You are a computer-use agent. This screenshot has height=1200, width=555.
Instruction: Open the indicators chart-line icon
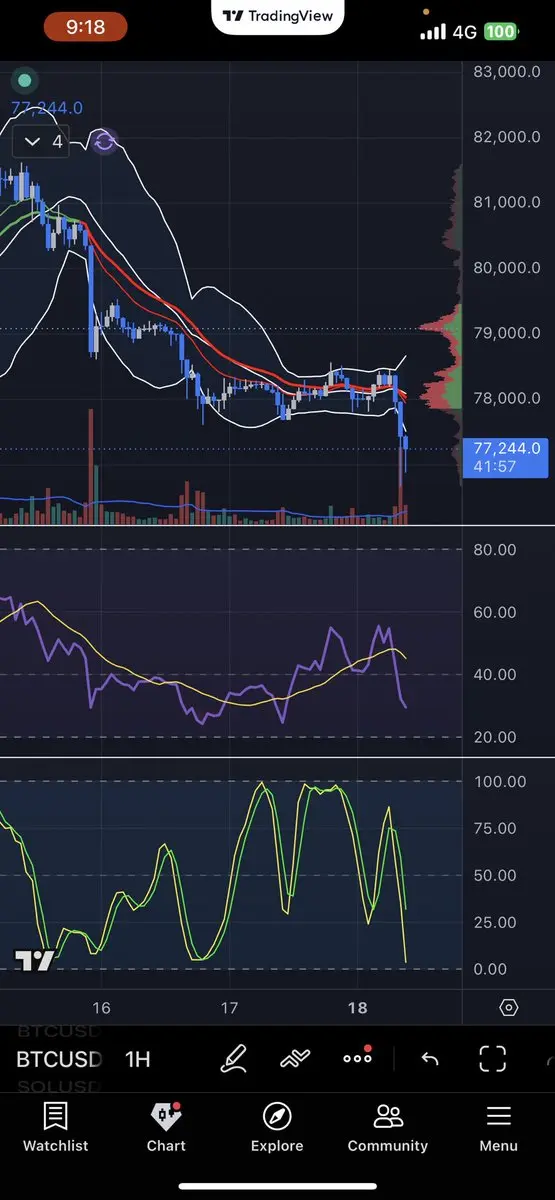[295, 1058]
